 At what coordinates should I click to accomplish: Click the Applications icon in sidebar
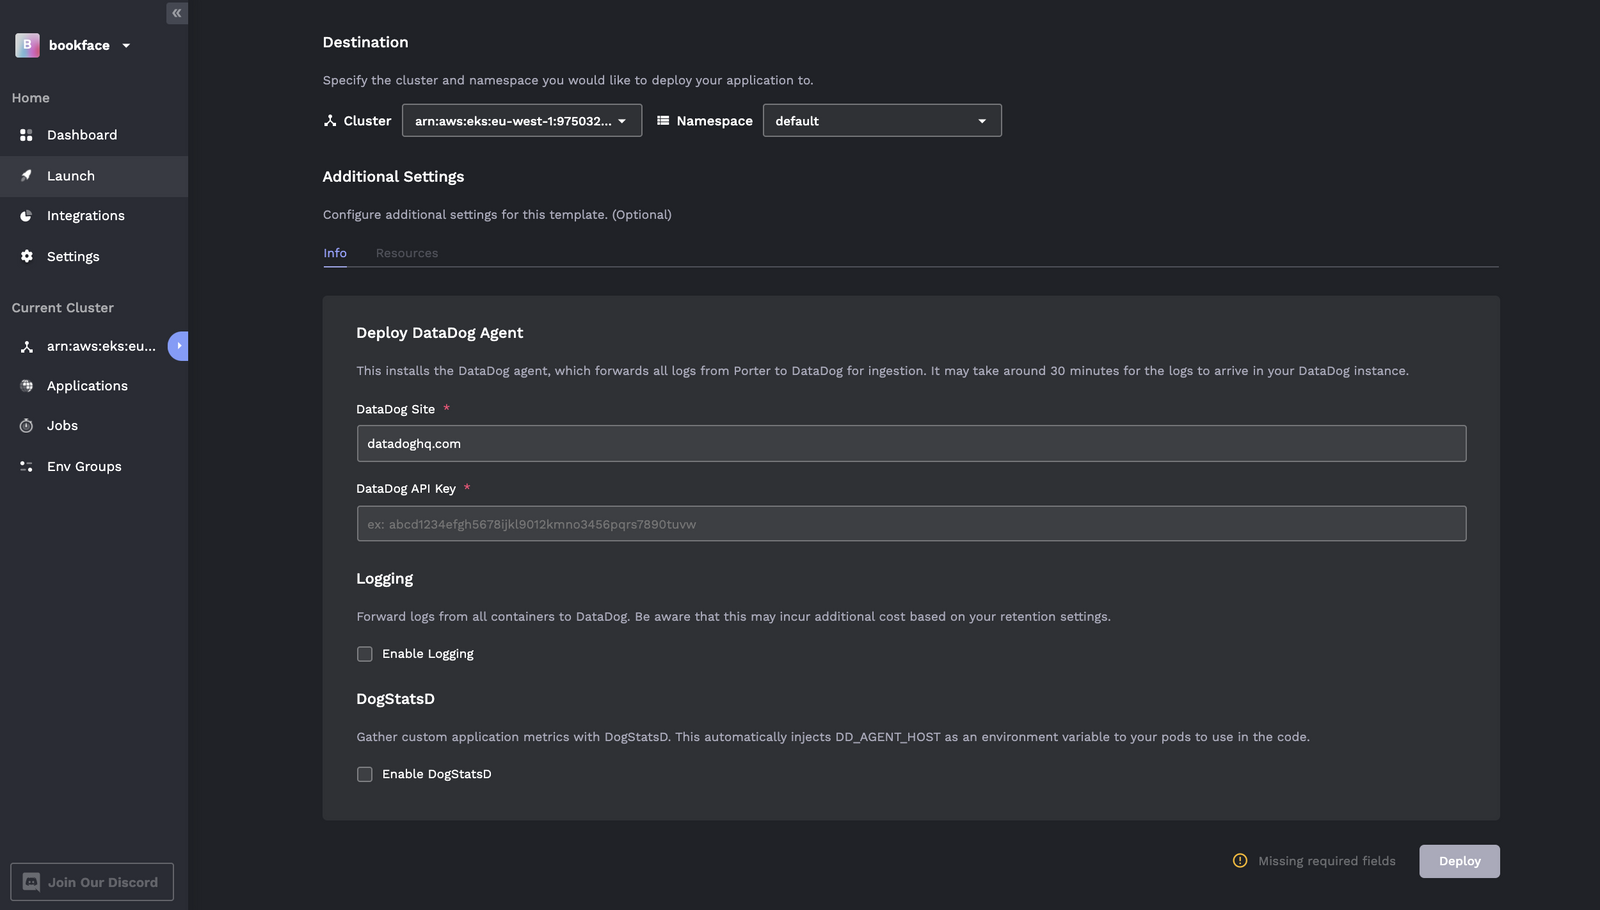click(x=26, y=386)
